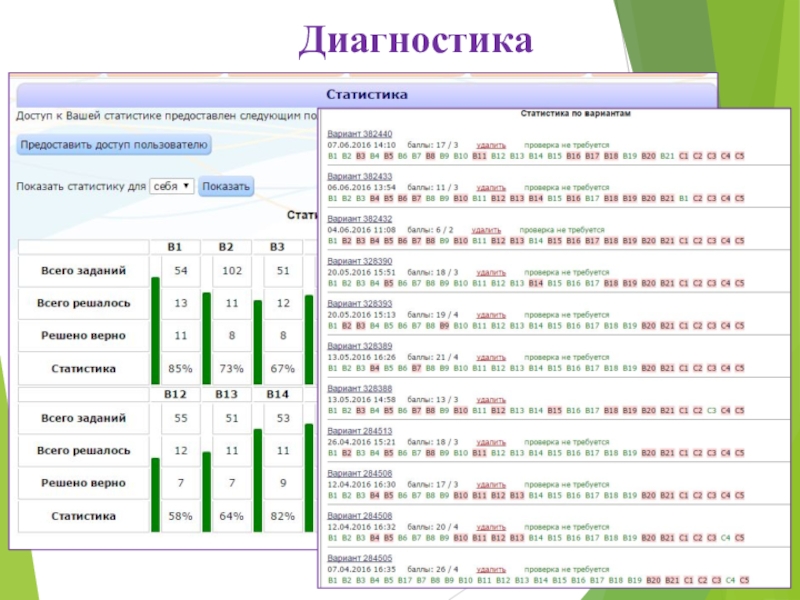This screenshot has height=600, width=800.
Task: Click 'удалить' for variant 328388
Action: click(x=491, y=399)
